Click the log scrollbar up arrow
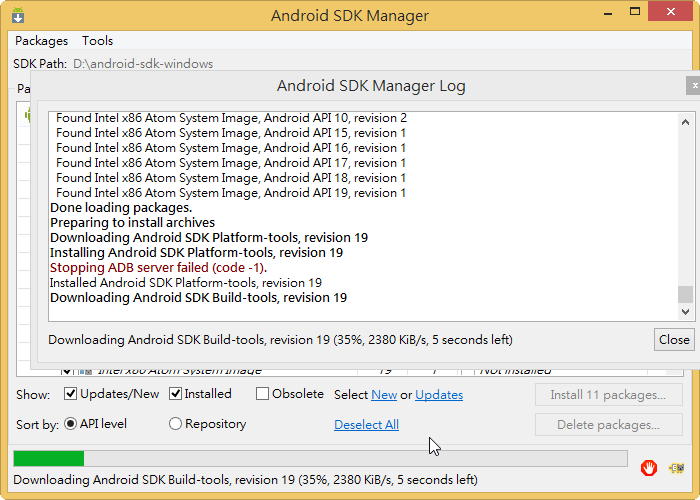Image resolution: width=700 pixels, height=500 pixels. pos(686,122)
